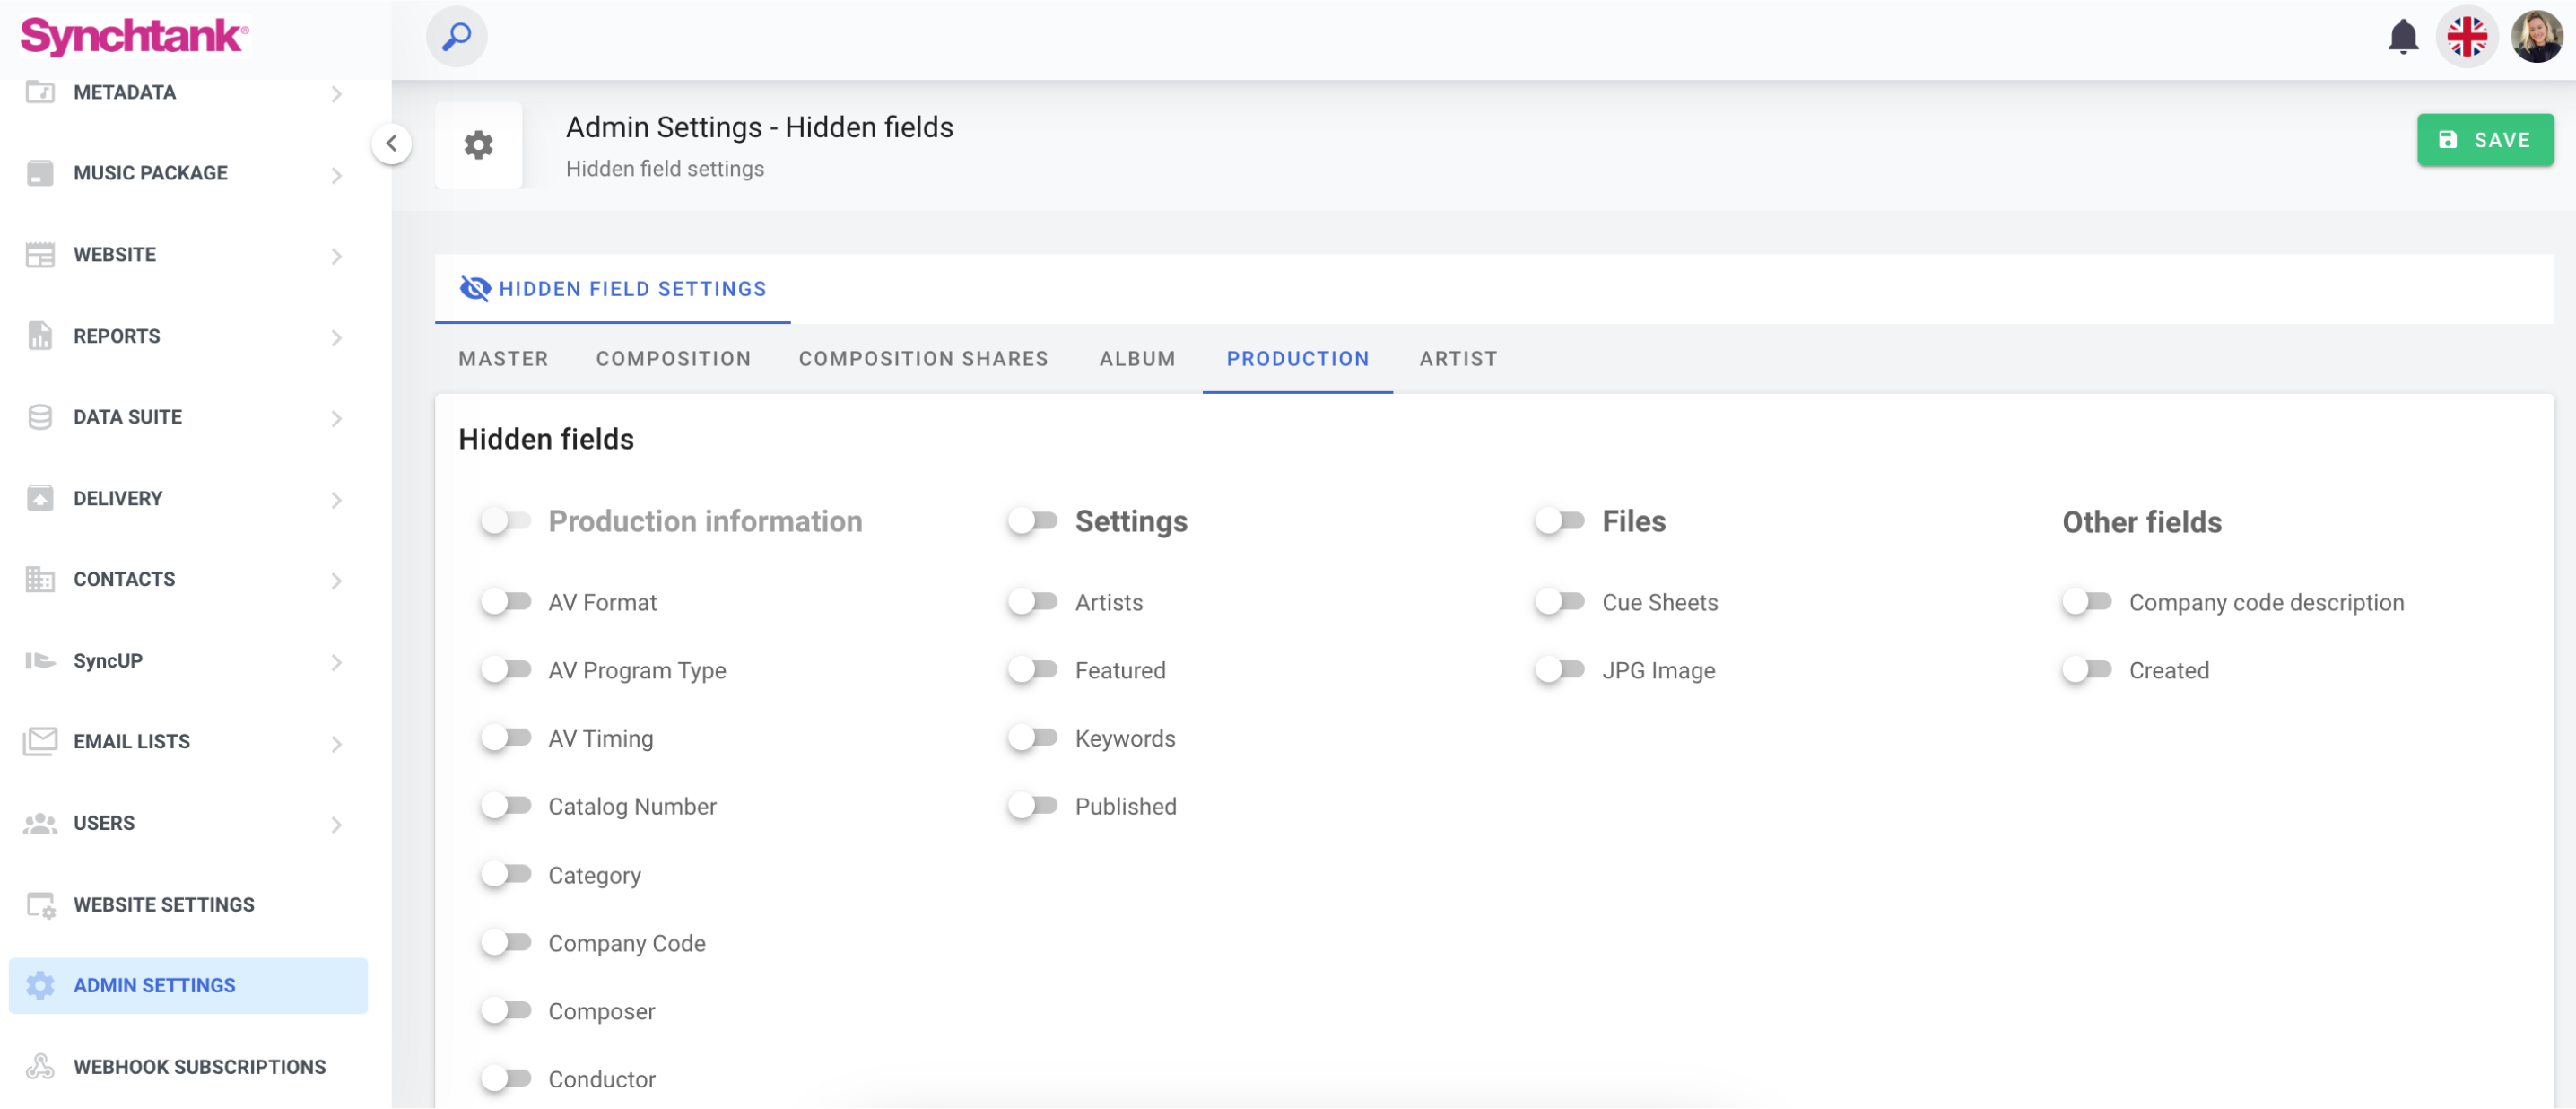Switch to the Artist tab
Viewport: 2576px width, 1109px height.
[x=1457, y=359]
